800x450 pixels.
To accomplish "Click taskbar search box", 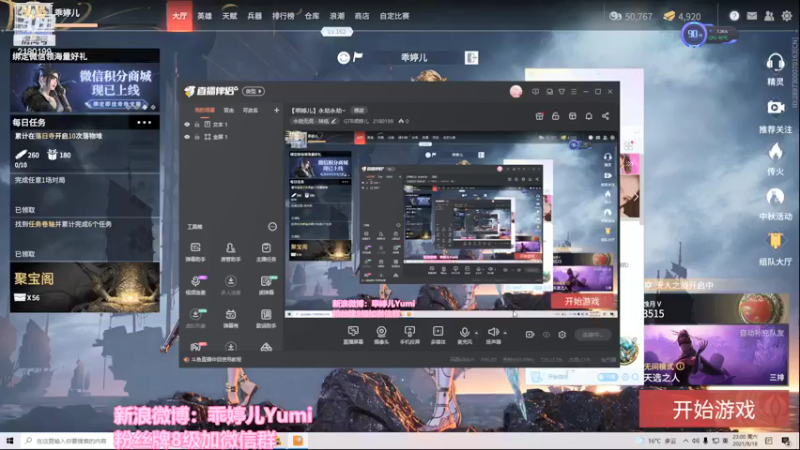I will [x=66, y=440].
